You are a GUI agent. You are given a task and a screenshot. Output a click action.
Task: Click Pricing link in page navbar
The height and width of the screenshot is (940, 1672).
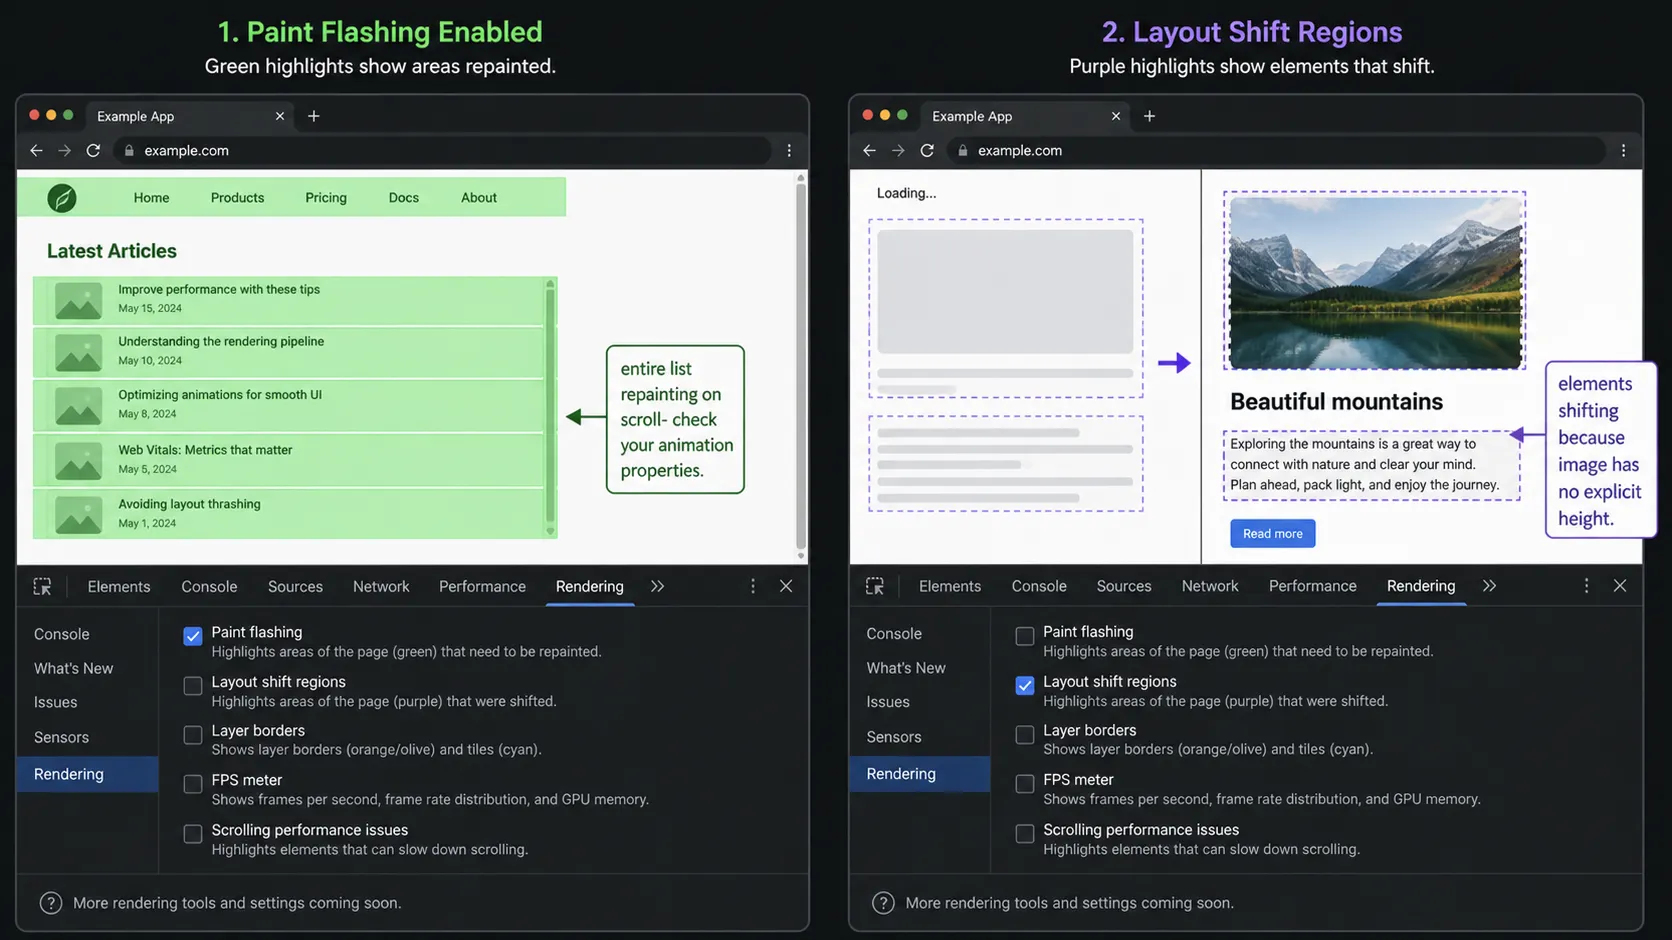326,198
